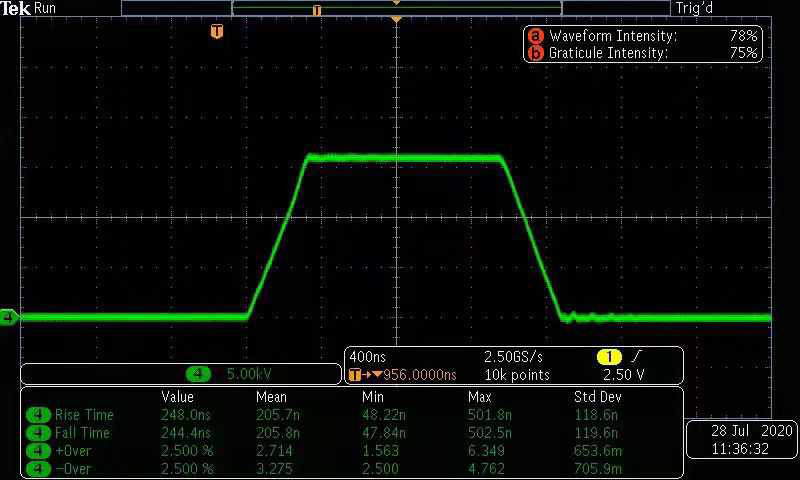Viewport: 800px width, 480px height.
Task: Select the 119.6n fall time standard deviation
Action: pyautogui.click(x=596, y=433)
